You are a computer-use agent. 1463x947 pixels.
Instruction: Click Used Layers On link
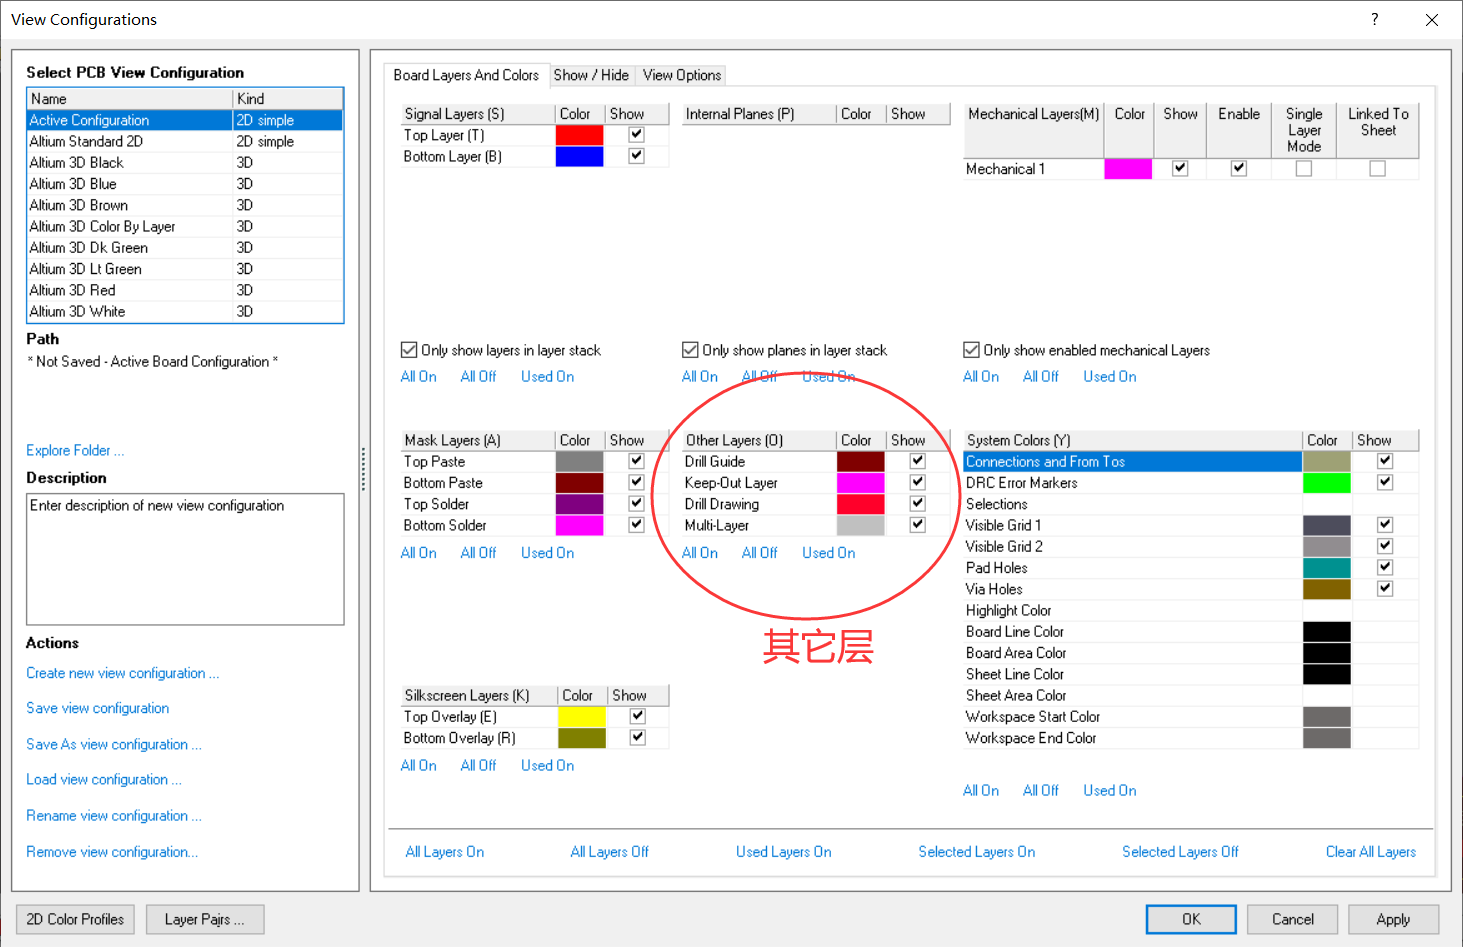pos(784,852)
